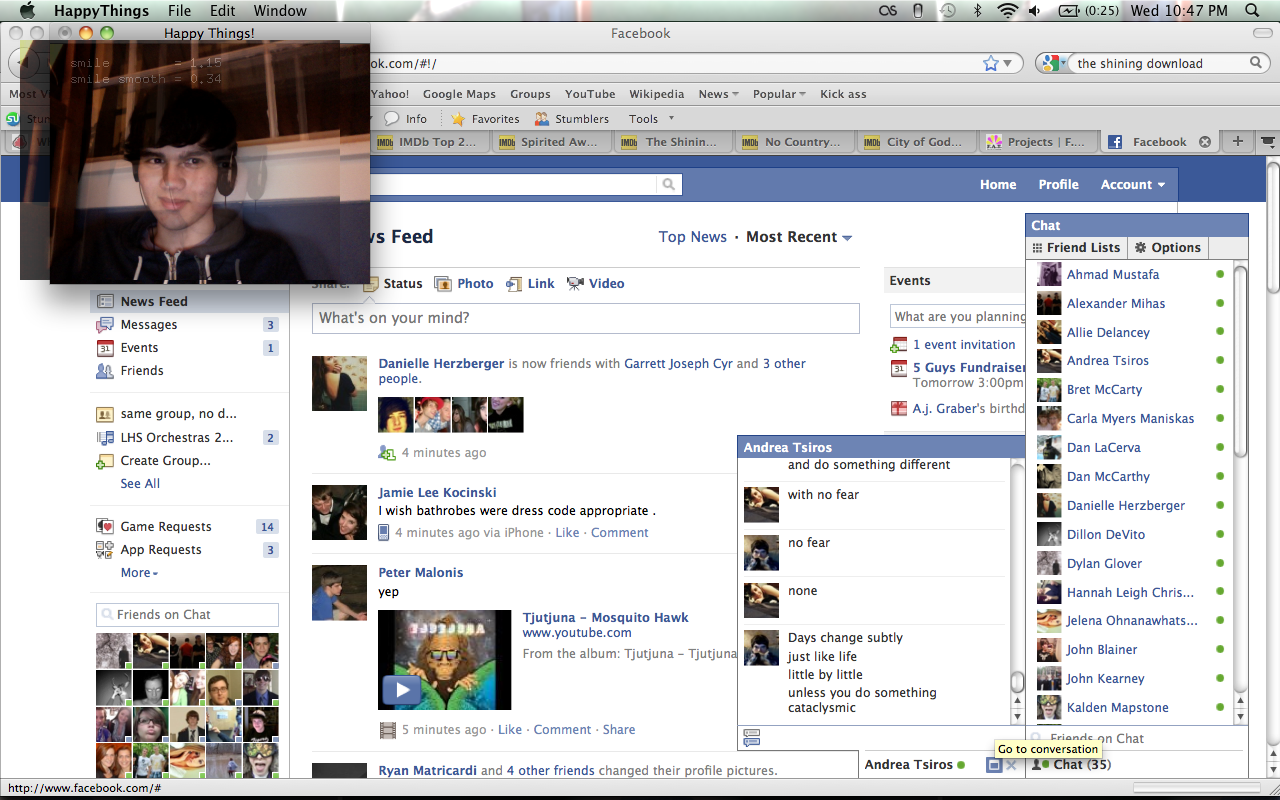Click the Friends on Chat search field
The image size is (1280, 800).
(x=188, y=615)
